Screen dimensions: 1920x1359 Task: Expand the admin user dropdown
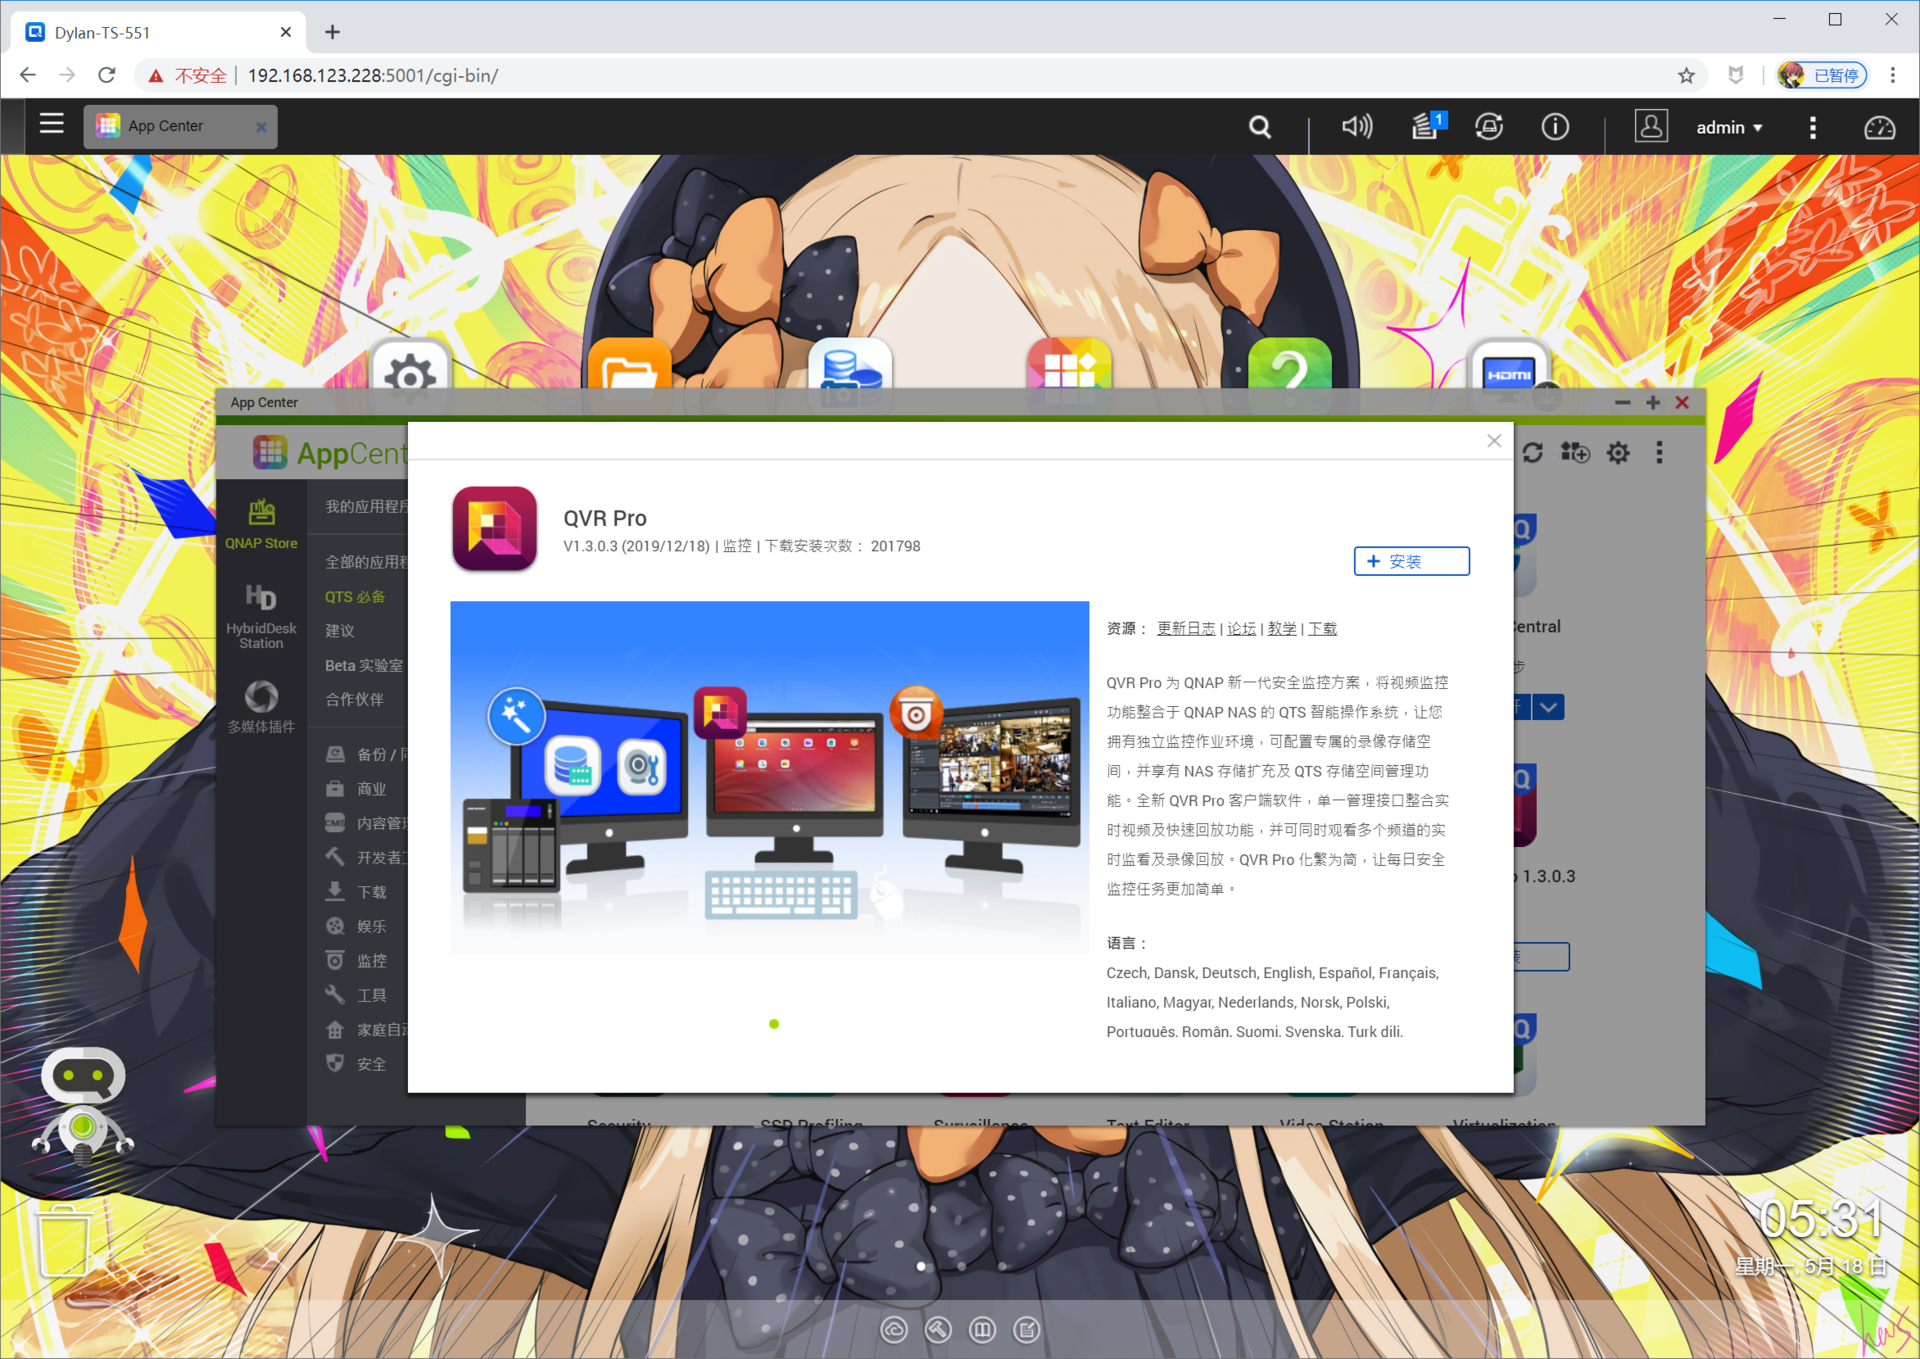pos(1729,128)
